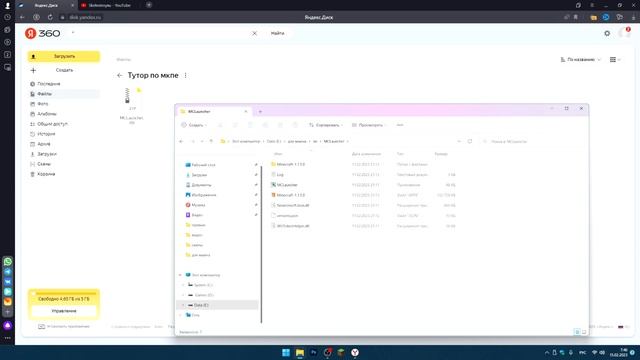This screenshot has height=360, width=640.
Task: Clear the Yandex Disk search field
Action: click(254, 33)
